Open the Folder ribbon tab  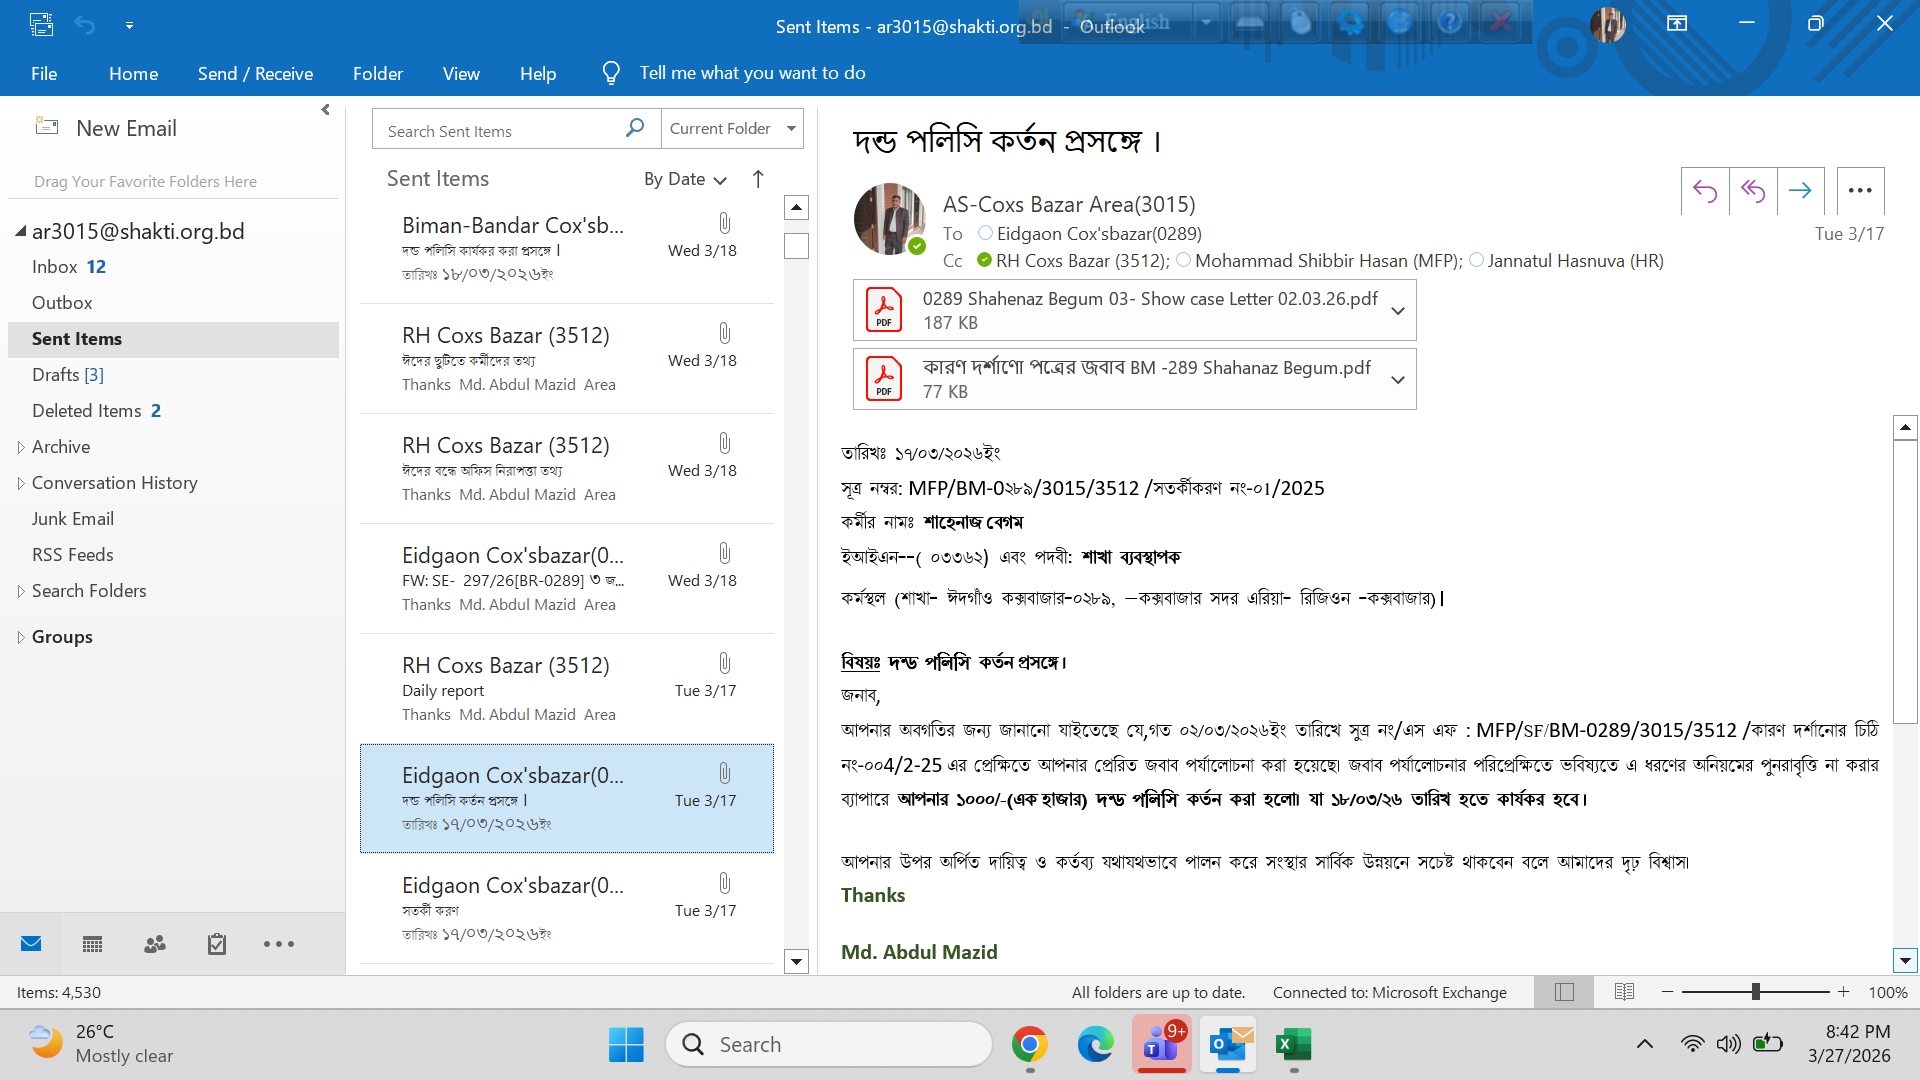tap(377, 73)
